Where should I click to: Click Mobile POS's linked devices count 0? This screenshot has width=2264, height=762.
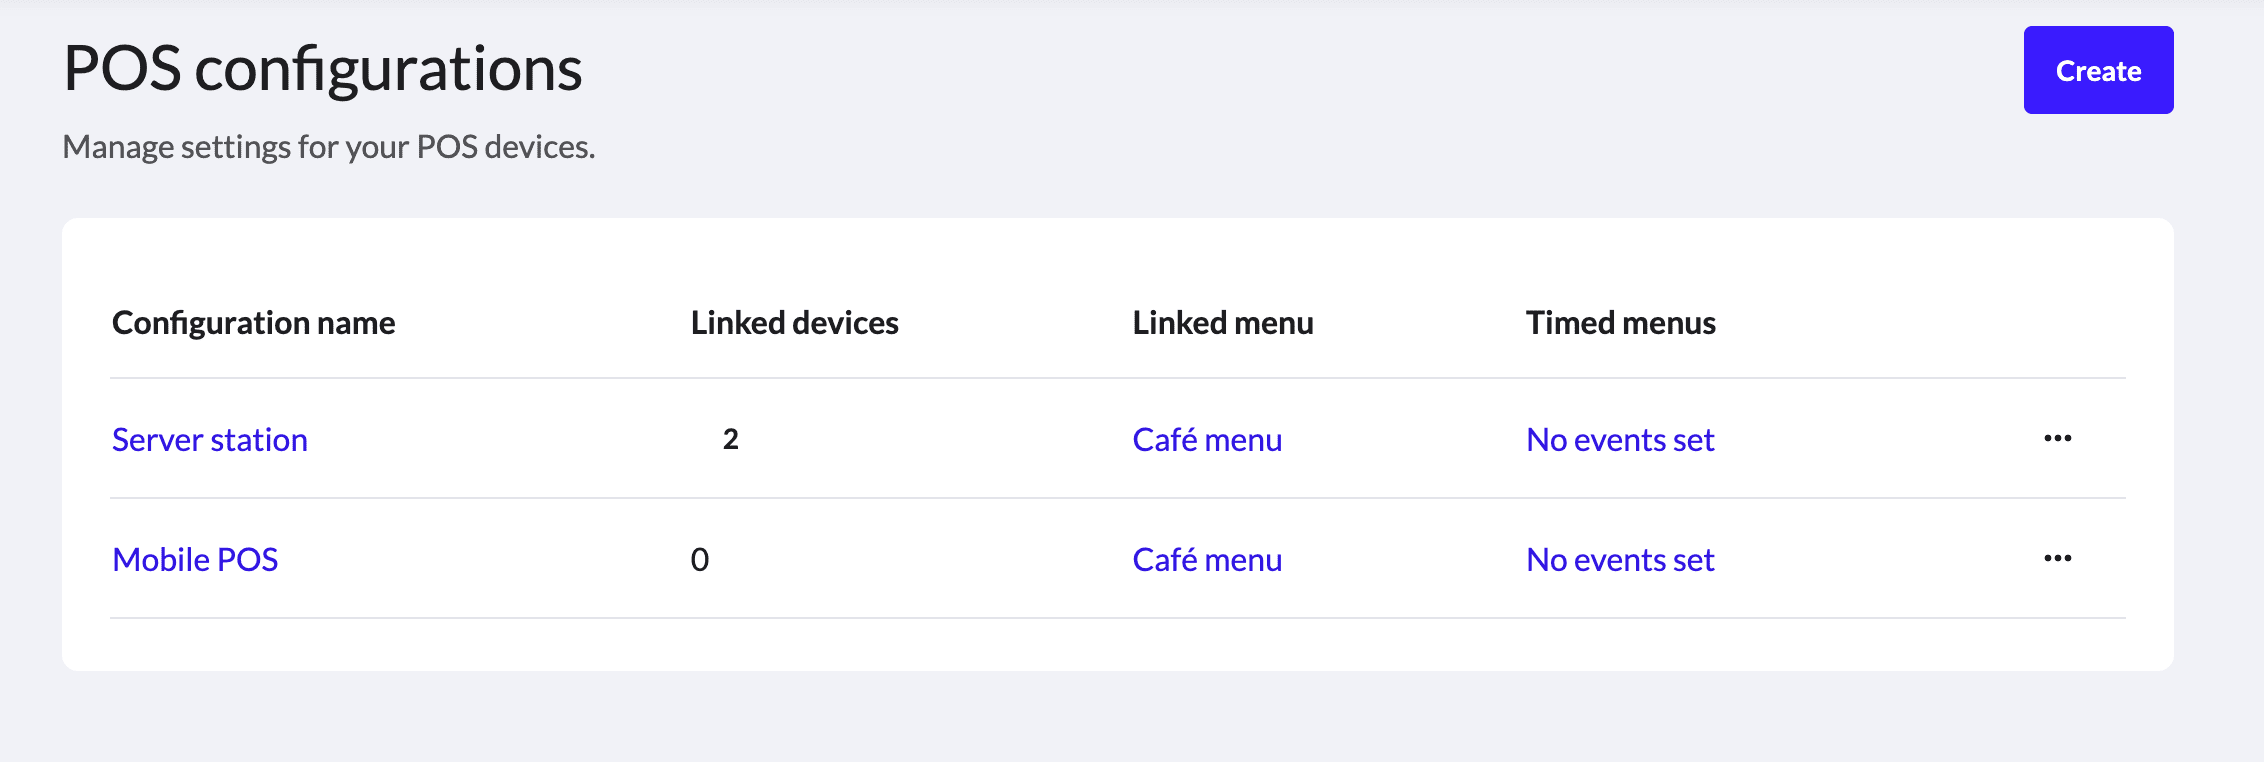click(x=700, y=560)
